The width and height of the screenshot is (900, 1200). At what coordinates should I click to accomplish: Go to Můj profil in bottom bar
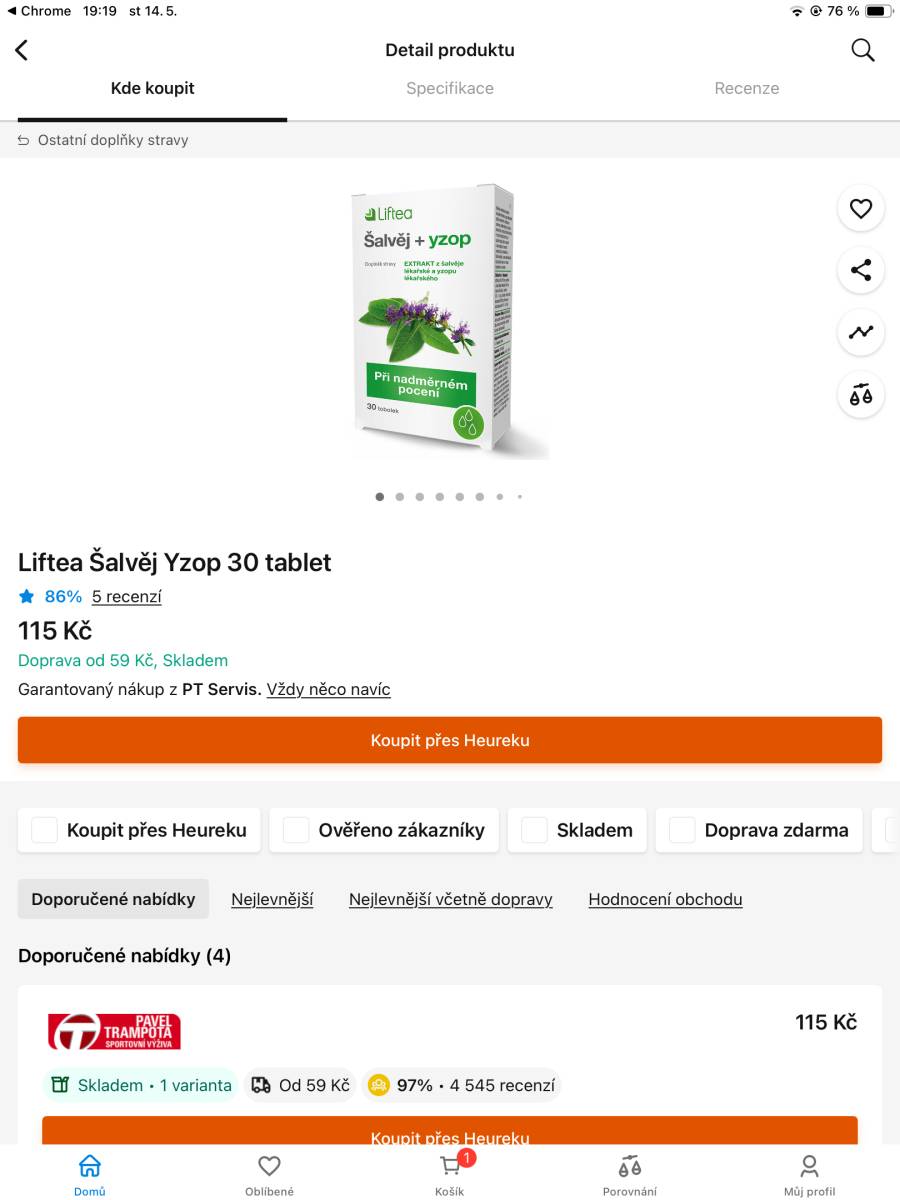coord(809,1174)
